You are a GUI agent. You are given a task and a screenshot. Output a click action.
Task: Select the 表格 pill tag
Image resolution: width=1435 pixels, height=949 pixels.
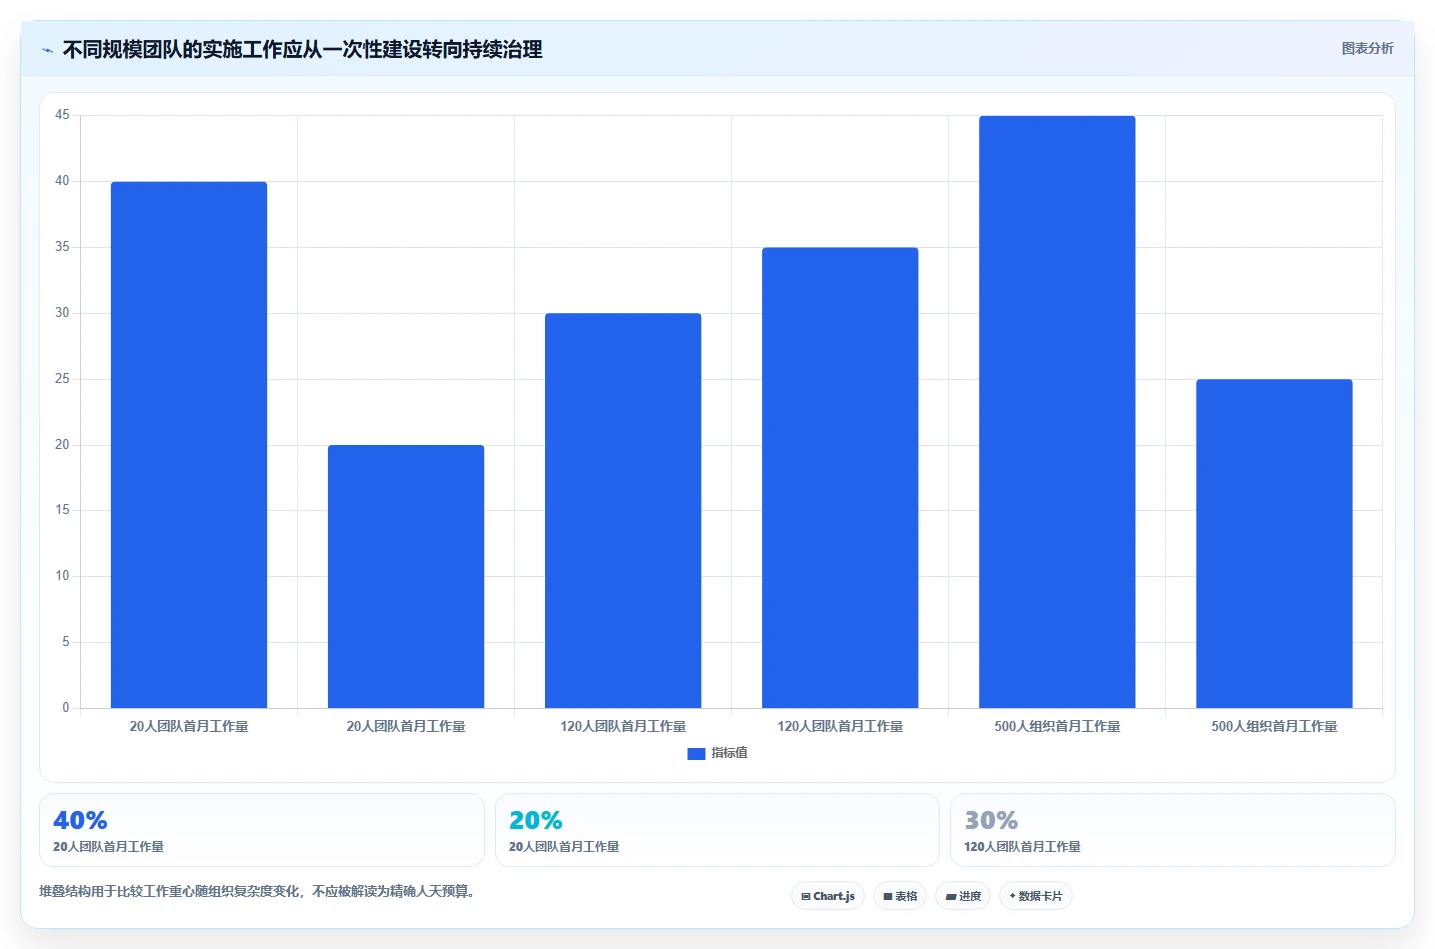coord(900,896)
